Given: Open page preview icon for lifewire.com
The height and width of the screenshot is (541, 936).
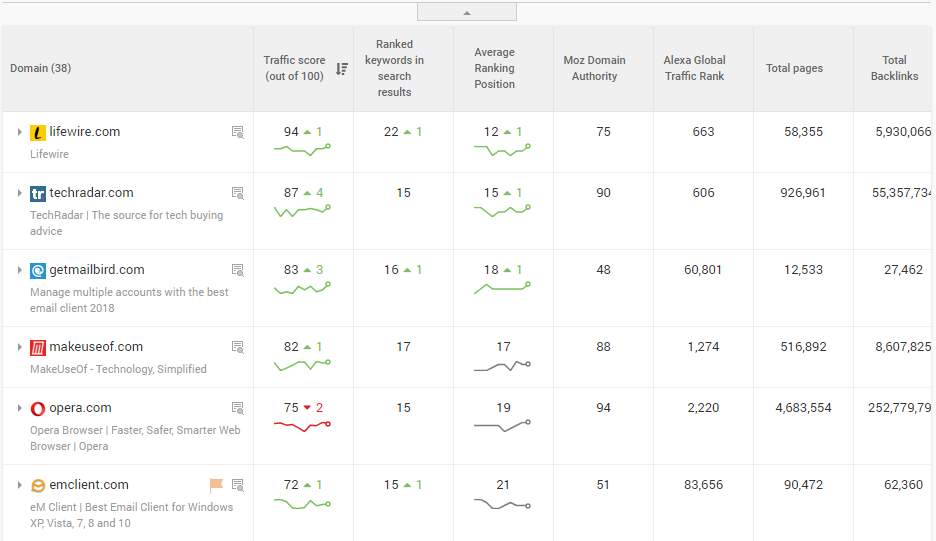Looking at the screenshot, I should click(238, 132).
